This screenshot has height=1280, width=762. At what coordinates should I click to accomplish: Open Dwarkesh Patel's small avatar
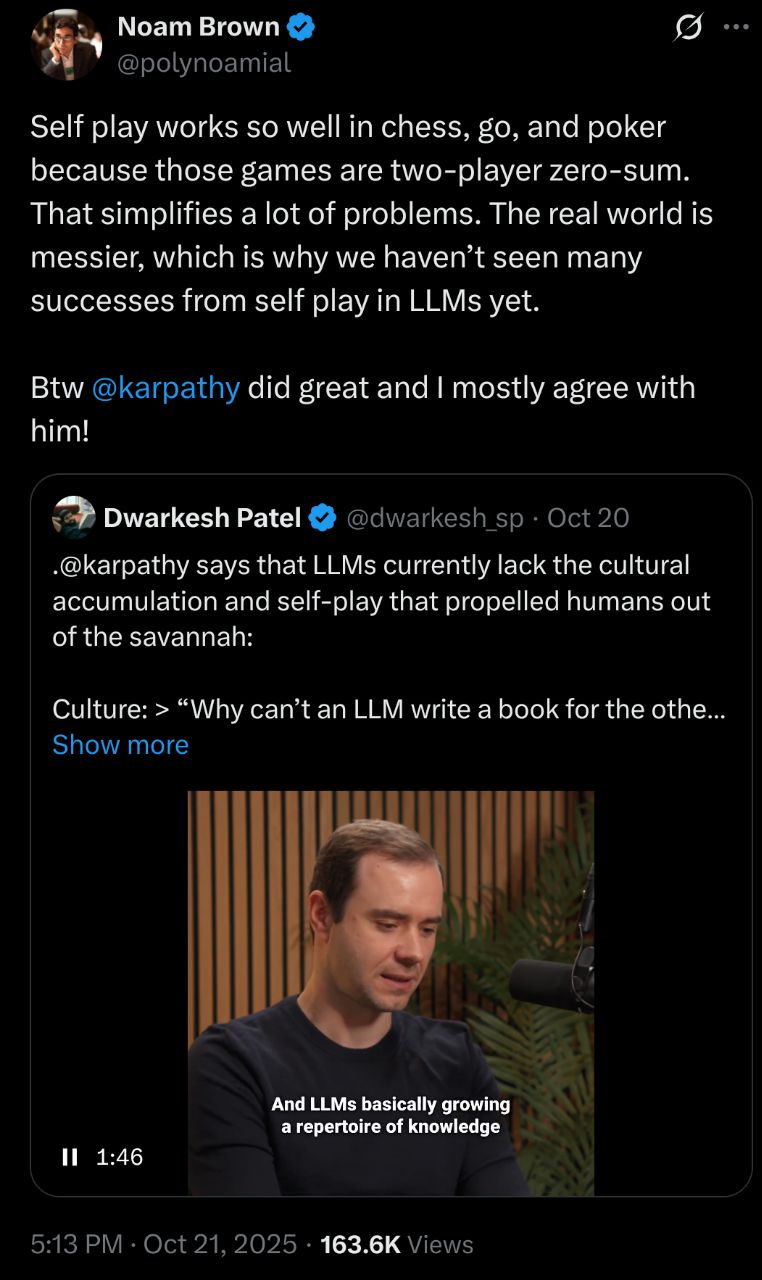click(x=74, y=517)
